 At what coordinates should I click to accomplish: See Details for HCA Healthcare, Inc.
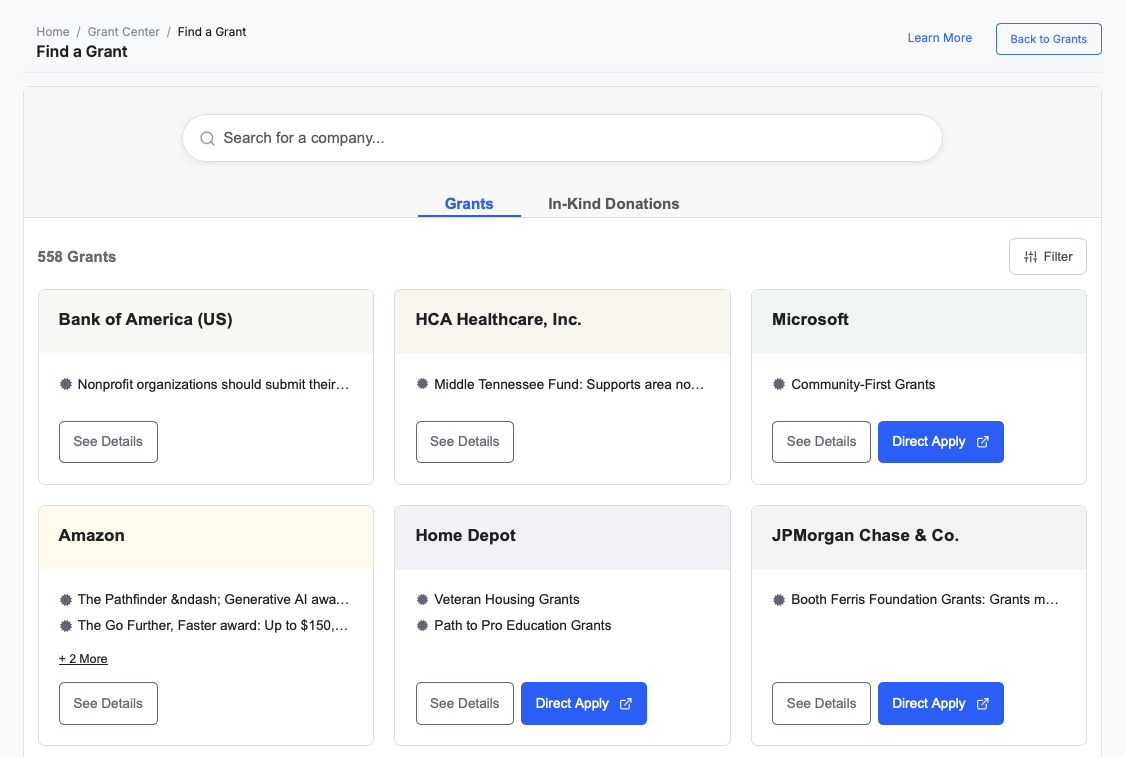[465, 442]
